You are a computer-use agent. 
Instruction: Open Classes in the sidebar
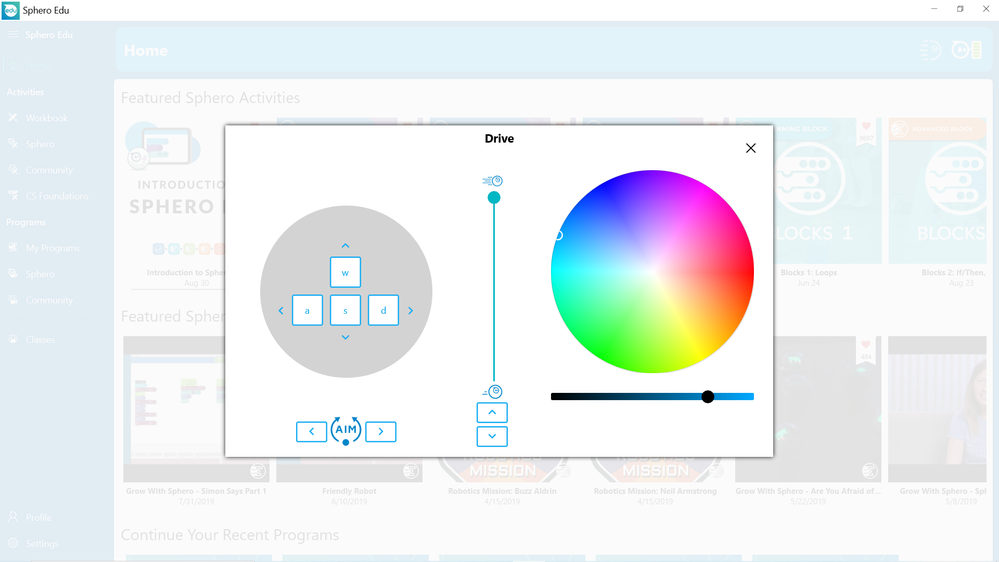tap(38, 340)
